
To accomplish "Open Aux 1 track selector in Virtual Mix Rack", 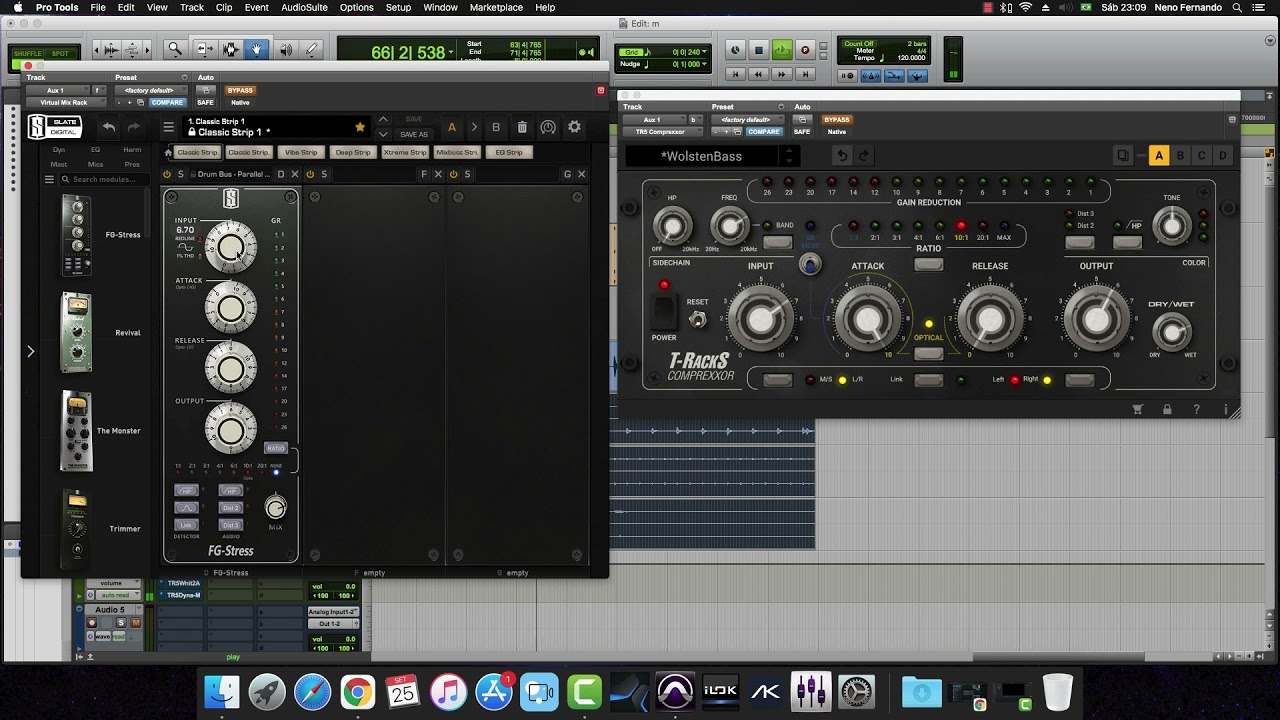I will [x=56, y=90].
